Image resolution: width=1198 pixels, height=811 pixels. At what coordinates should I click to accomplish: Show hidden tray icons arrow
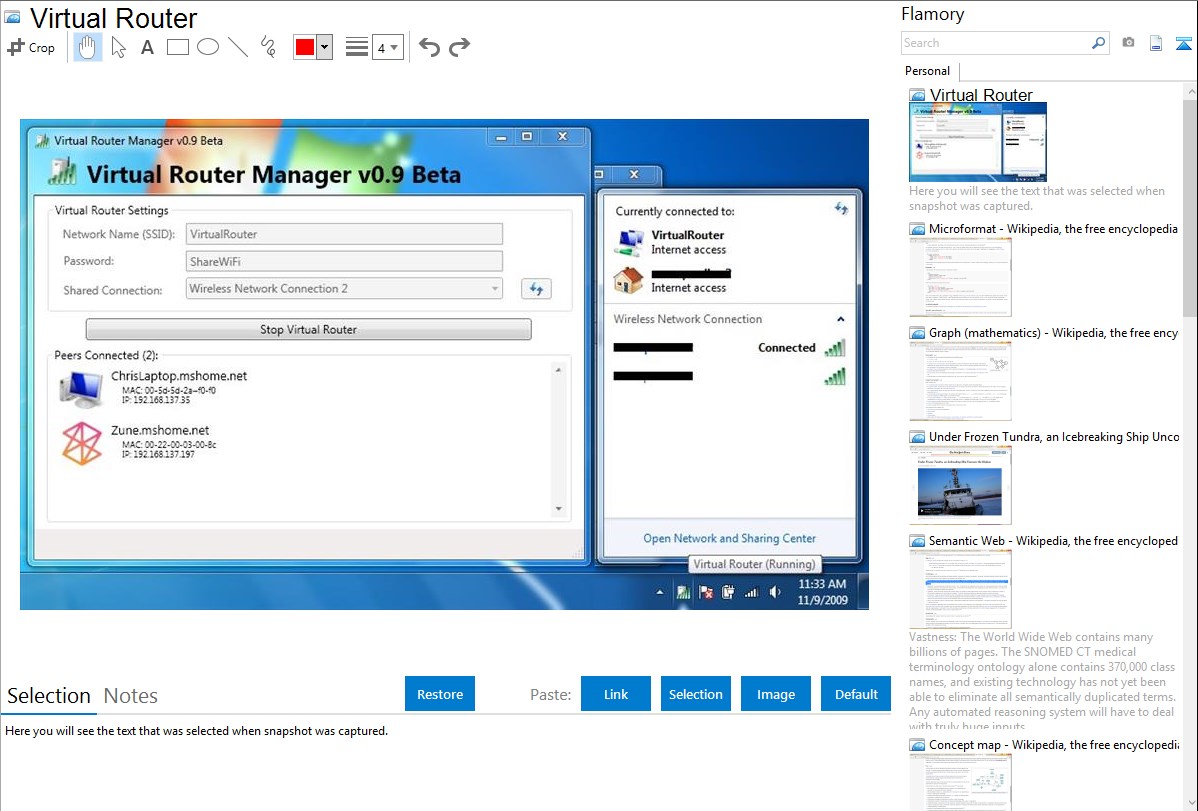coord(659,592)
